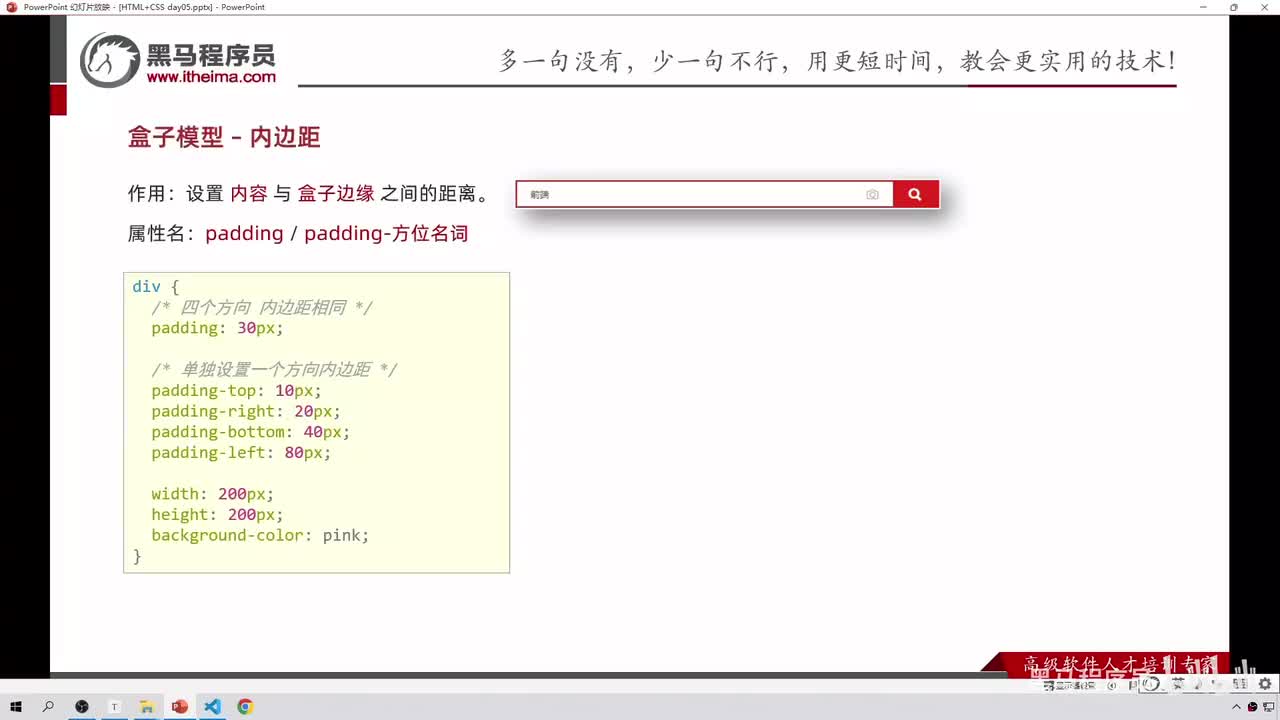Toggle the 英 input language indicator

point(1178,684)
